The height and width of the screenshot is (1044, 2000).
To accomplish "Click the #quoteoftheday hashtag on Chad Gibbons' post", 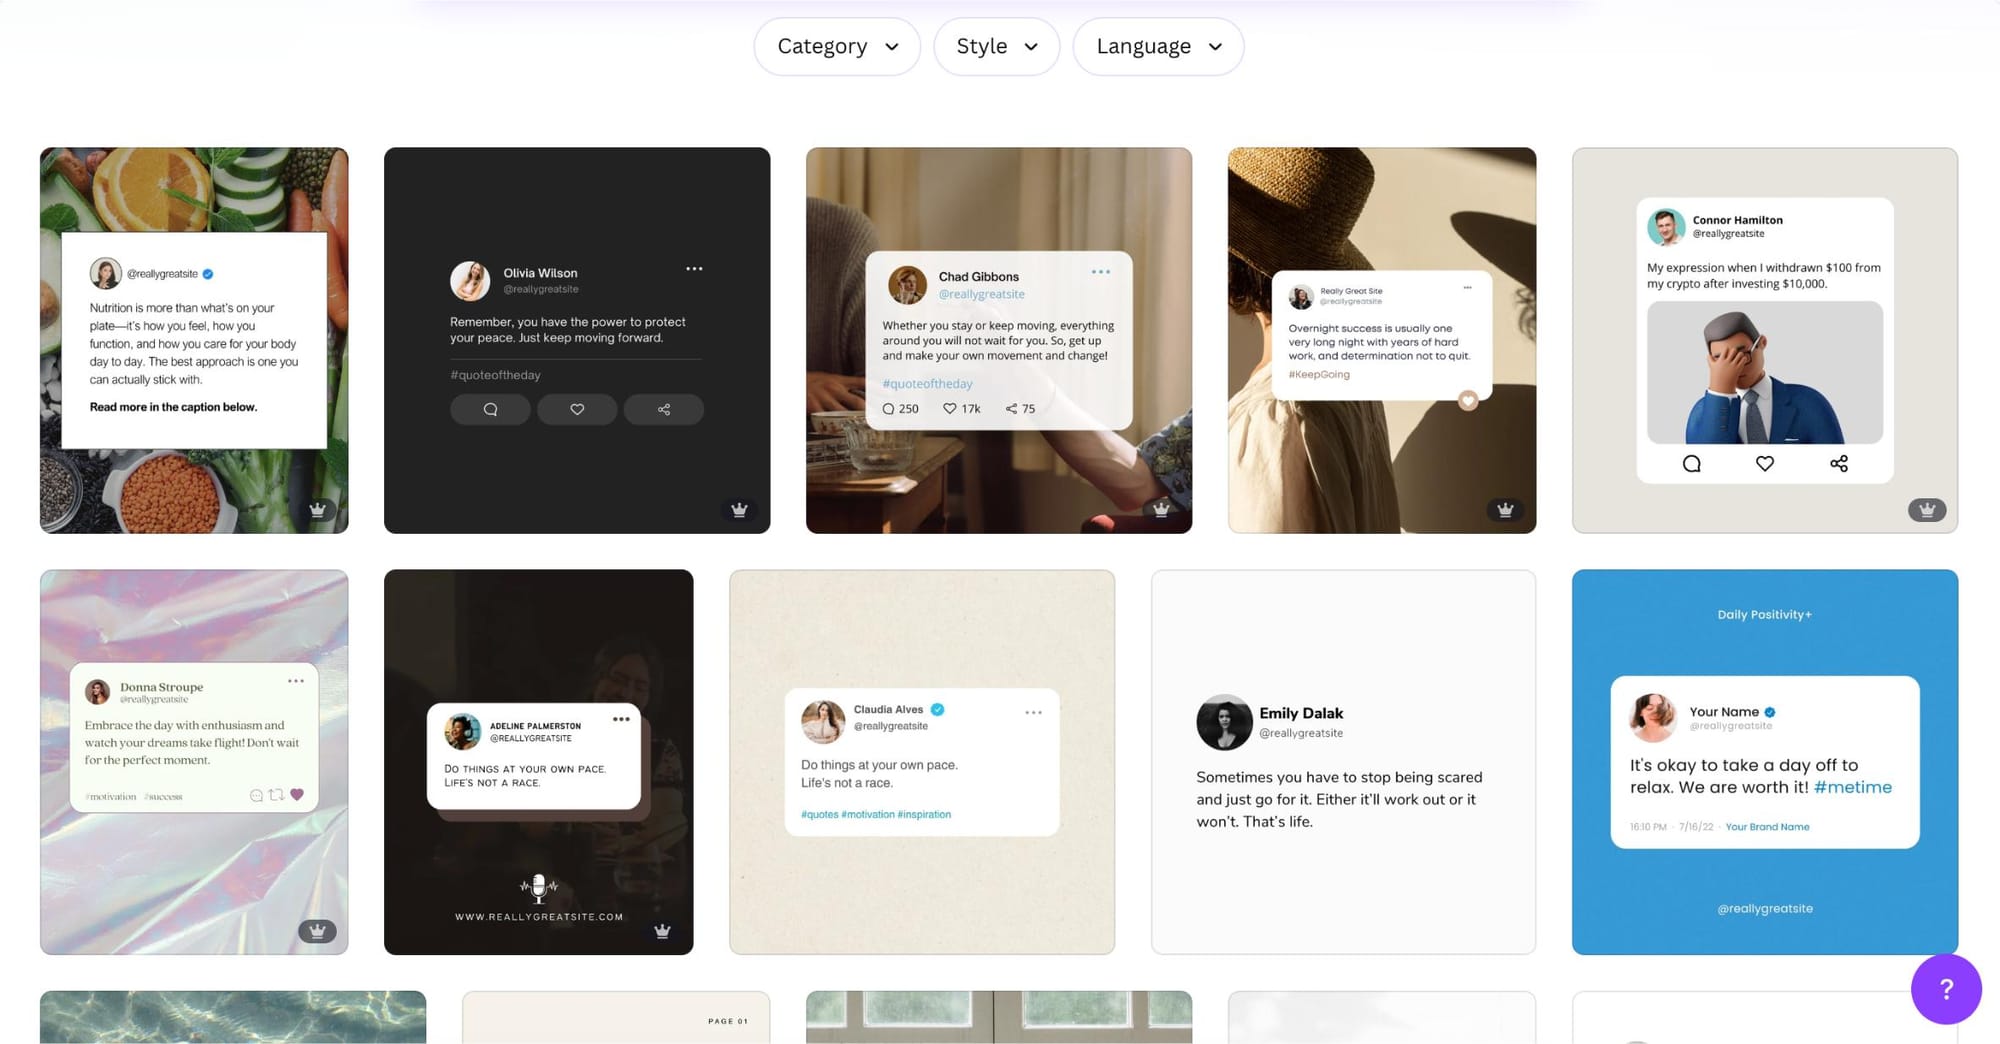I will [927, 383].
